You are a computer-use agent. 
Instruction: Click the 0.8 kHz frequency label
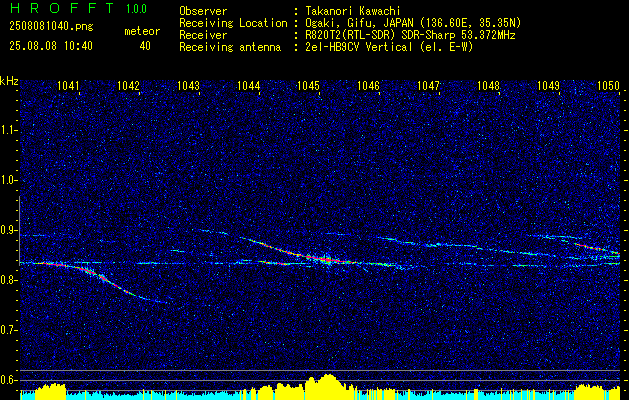pos(8,280)
